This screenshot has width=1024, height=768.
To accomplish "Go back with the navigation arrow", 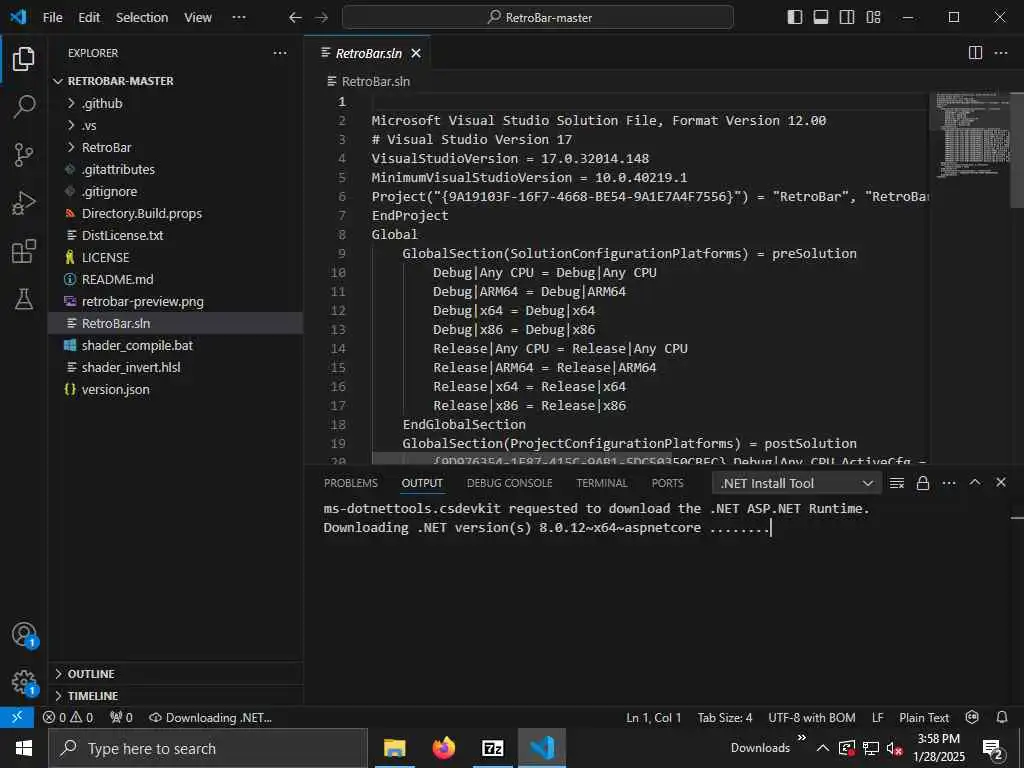I will (x=295, y=18).
